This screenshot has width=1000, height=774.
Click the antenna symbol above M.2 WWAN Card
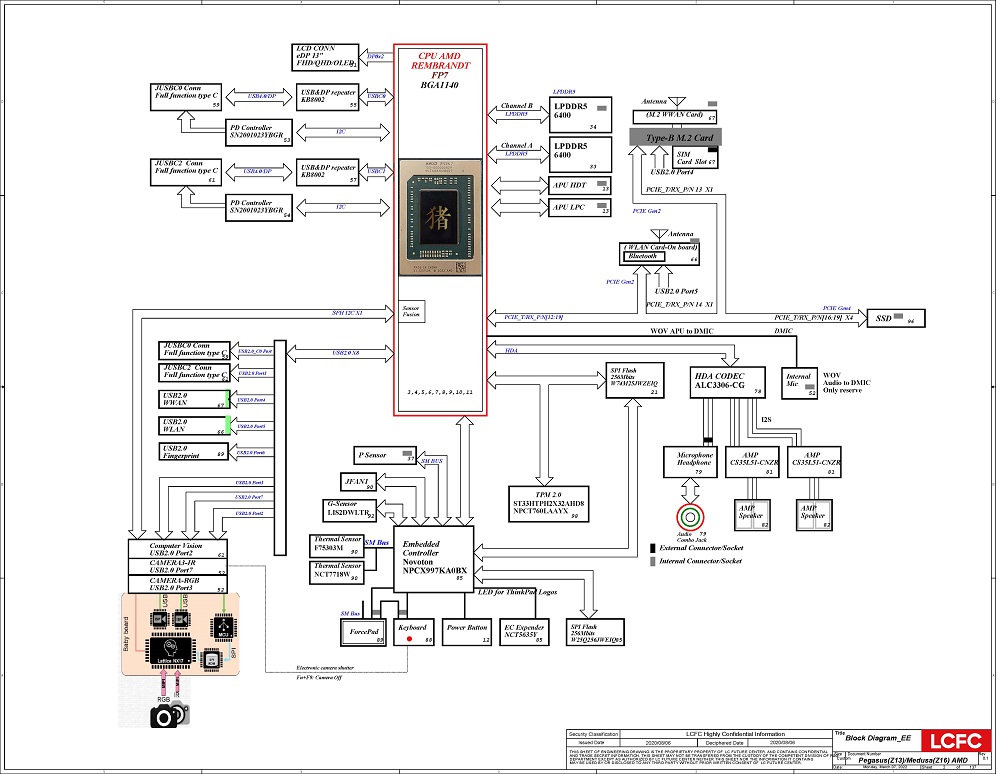point(676,103)
